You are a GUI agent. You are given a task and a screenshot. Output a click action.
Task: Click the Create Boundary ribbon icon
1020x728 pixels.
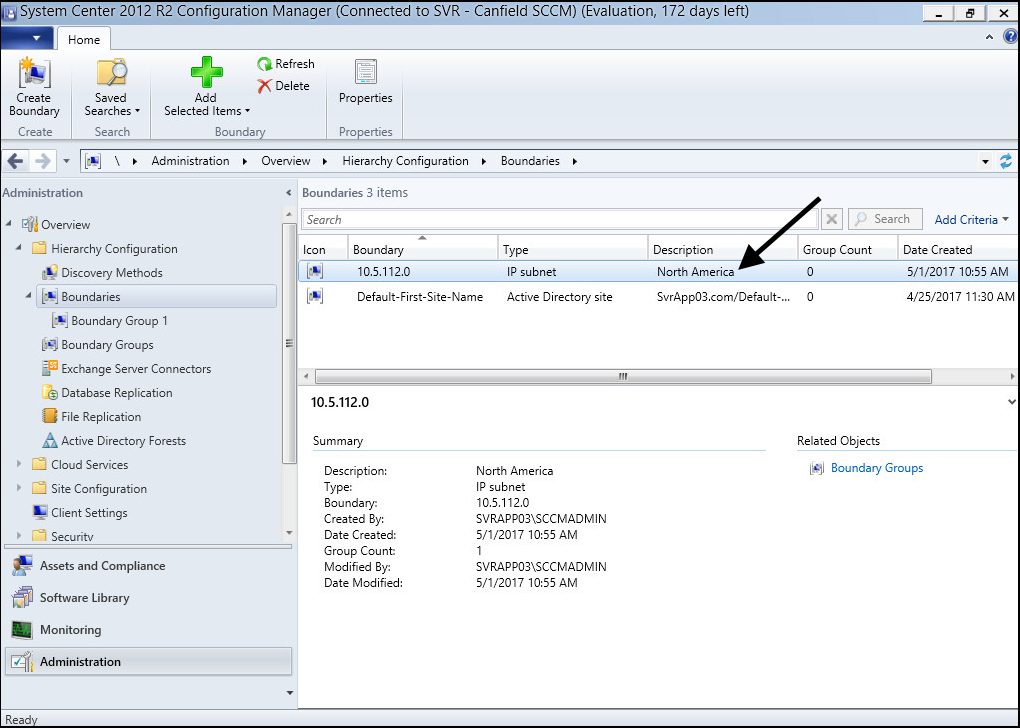point(34,87)
